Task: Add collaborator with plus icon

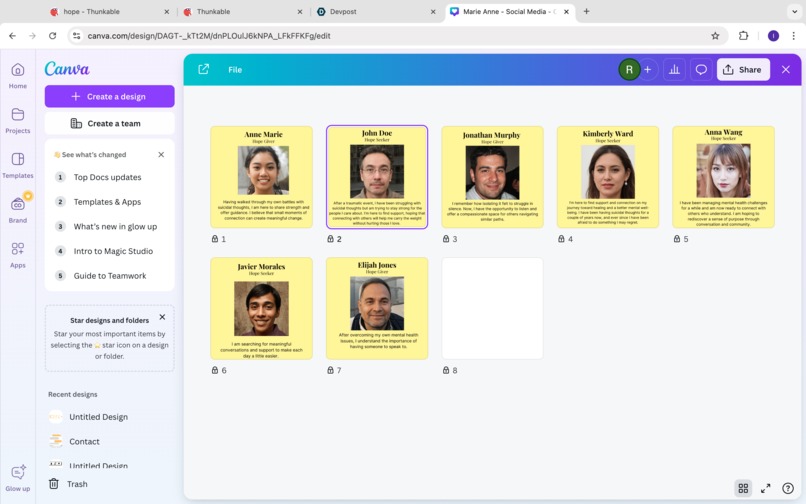Action: click(x=648, y=69)
